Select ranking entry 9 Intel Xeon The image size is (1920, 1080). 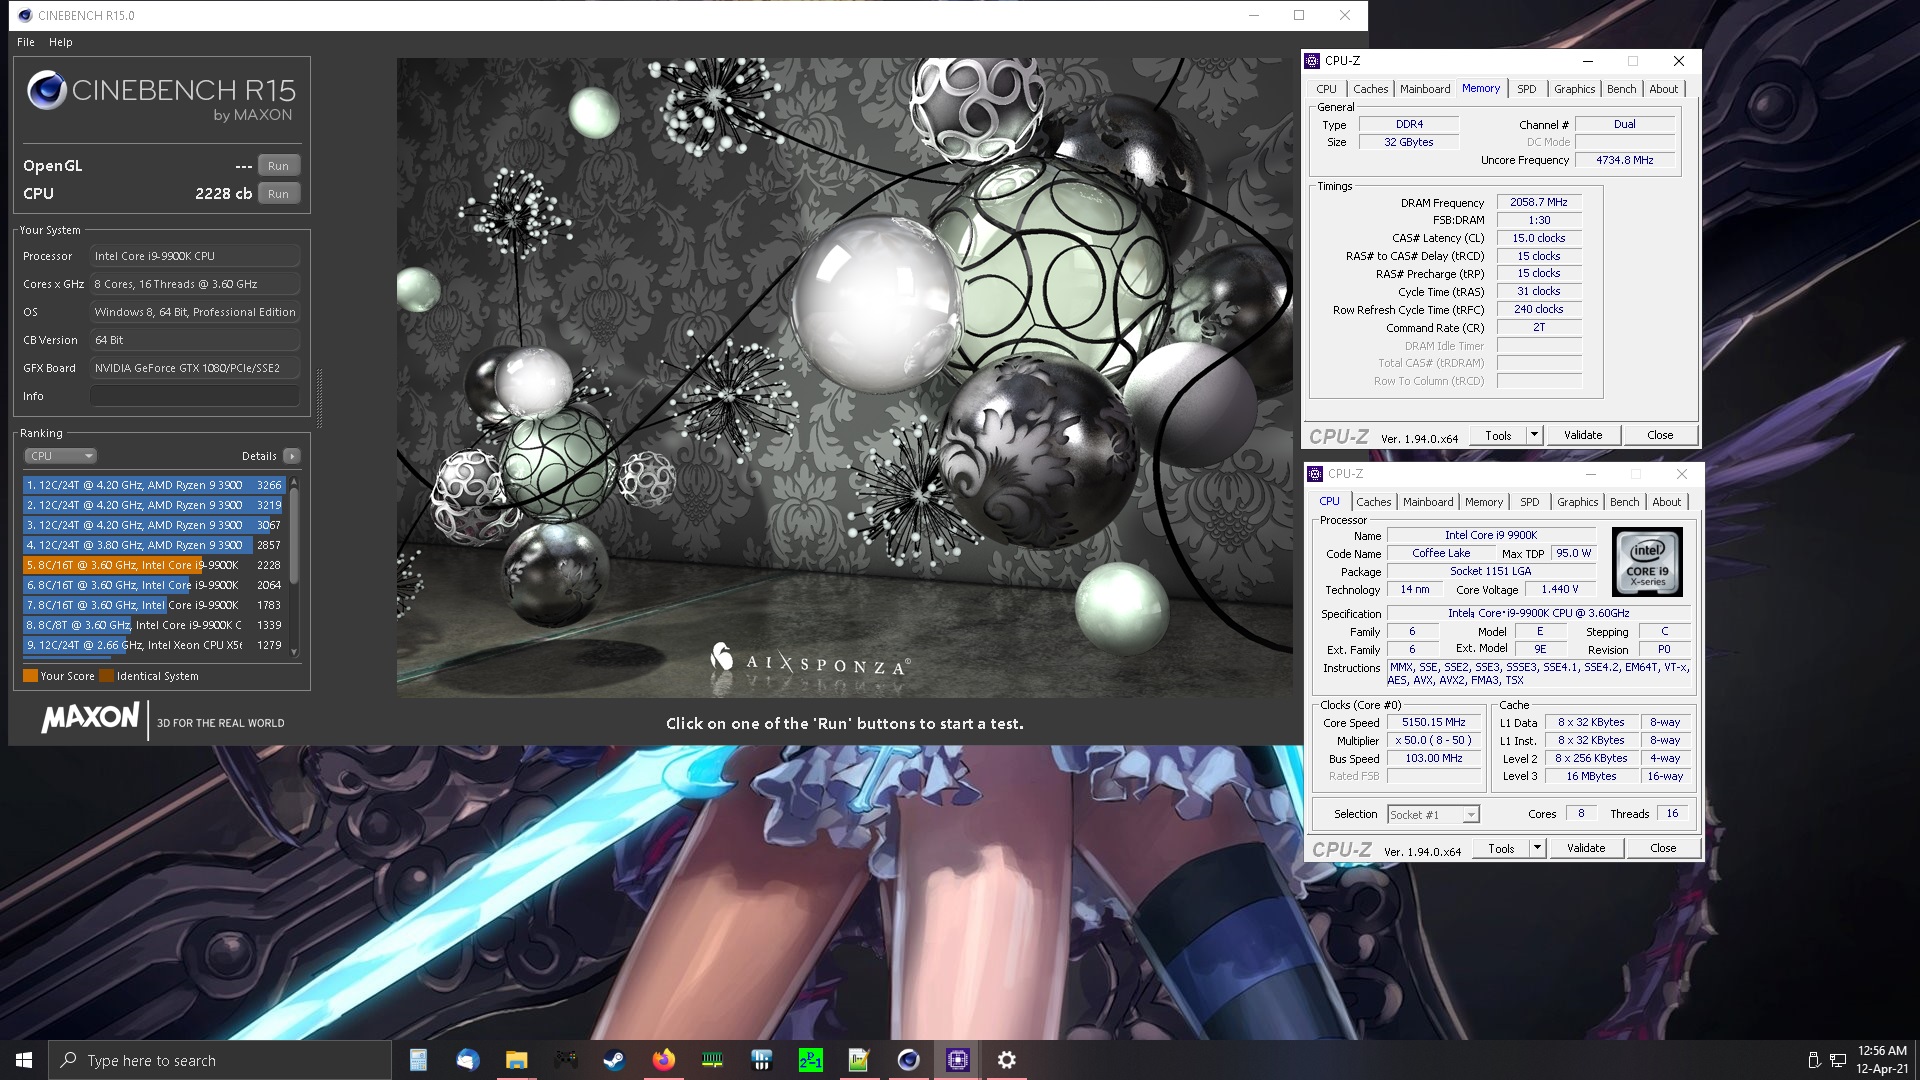click(155, 645)
